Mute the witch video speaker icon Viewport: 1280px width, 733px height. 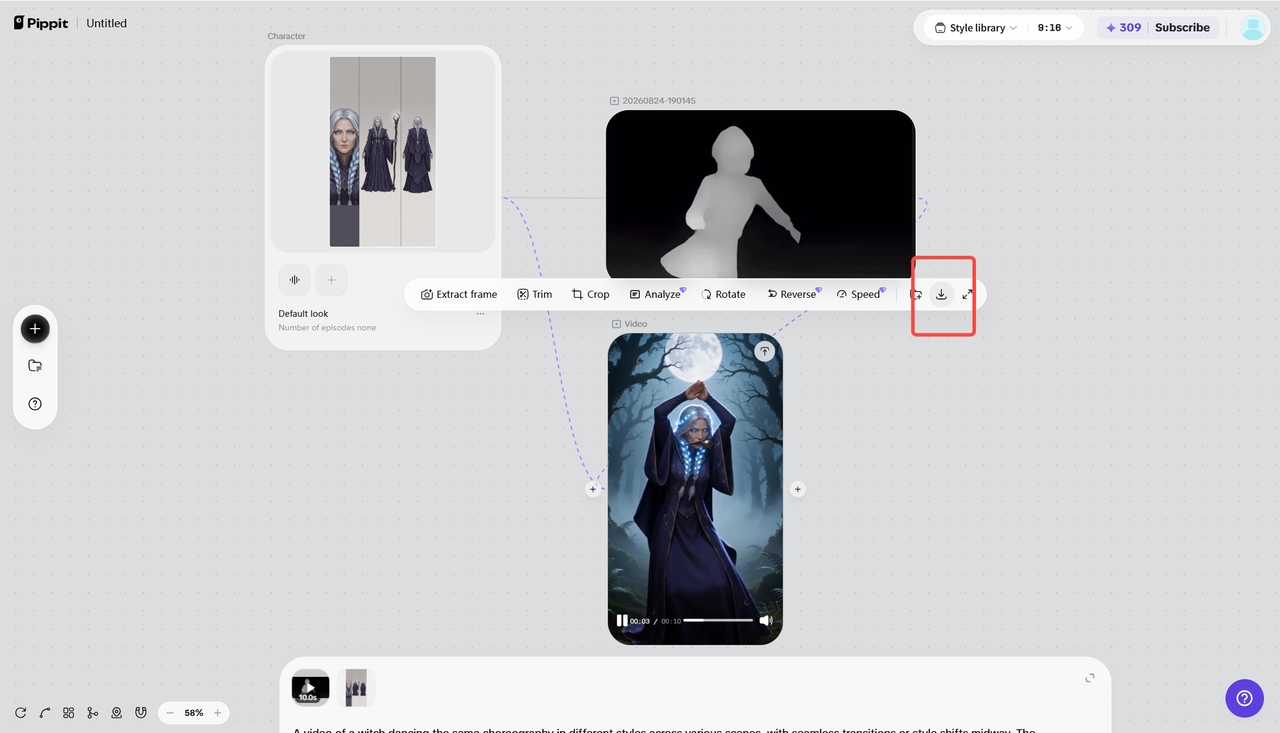[x=765, y=621]
